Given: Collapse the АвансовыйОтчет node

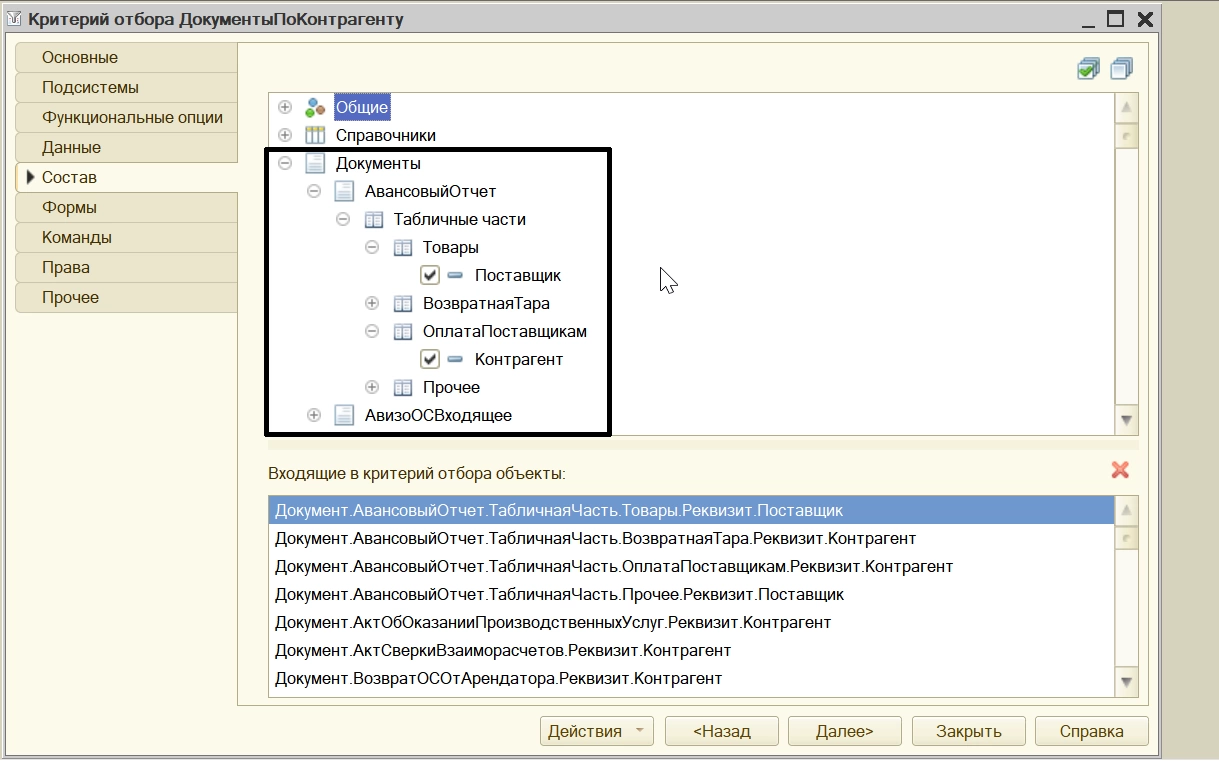Looking at the screenshot, I should point(314,191).
